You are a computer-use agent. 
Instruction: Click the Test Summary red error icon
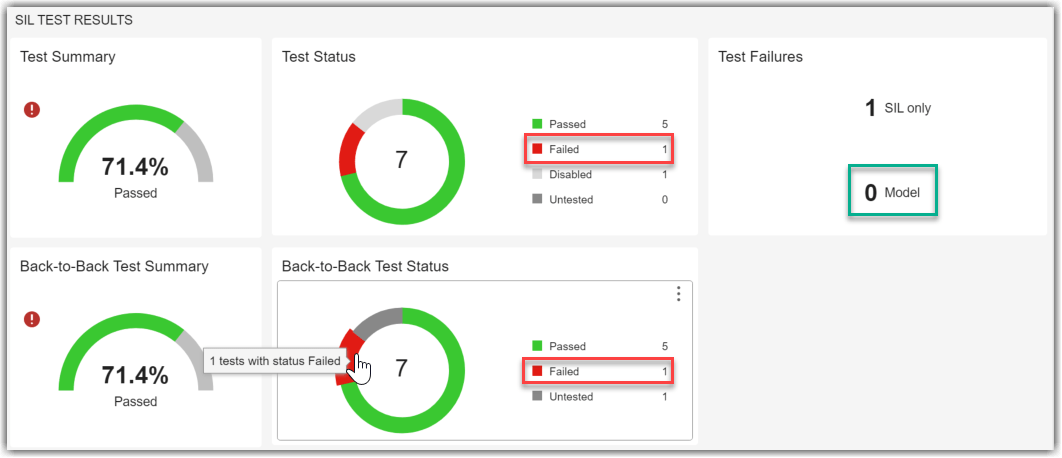31,109
